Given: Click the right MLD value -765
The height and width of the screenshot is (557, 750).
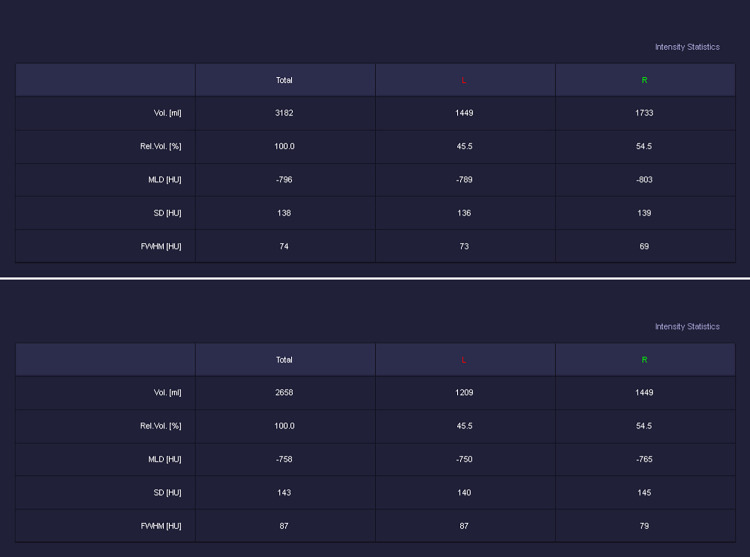Looking at the screenshot, I should click(644, 459).
